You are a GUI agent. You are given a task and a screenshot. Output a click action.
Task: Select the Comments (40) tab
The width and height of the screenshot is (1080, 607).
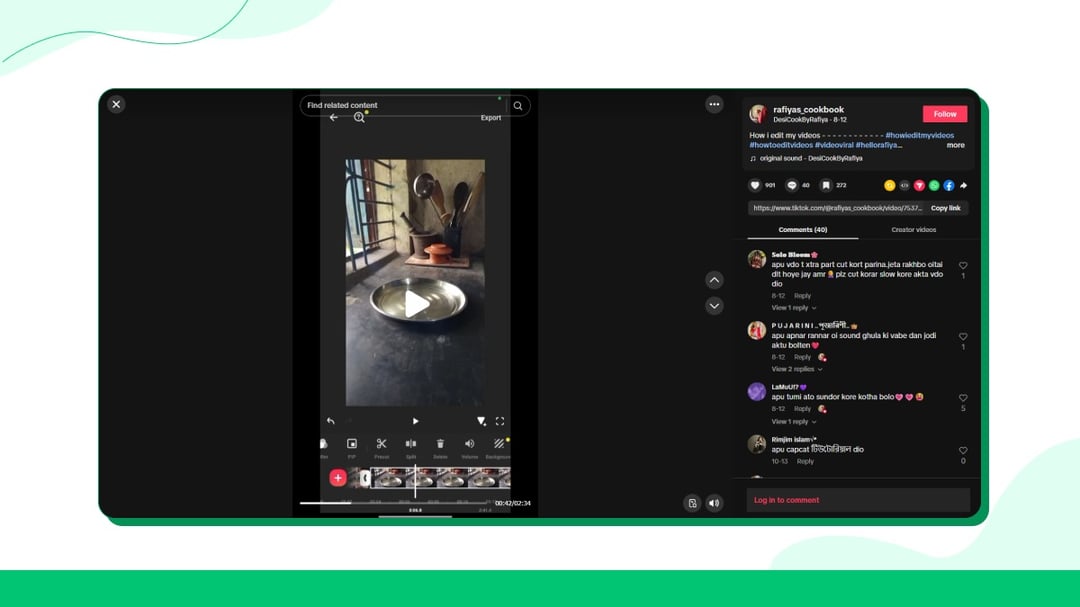pos(802,229)
